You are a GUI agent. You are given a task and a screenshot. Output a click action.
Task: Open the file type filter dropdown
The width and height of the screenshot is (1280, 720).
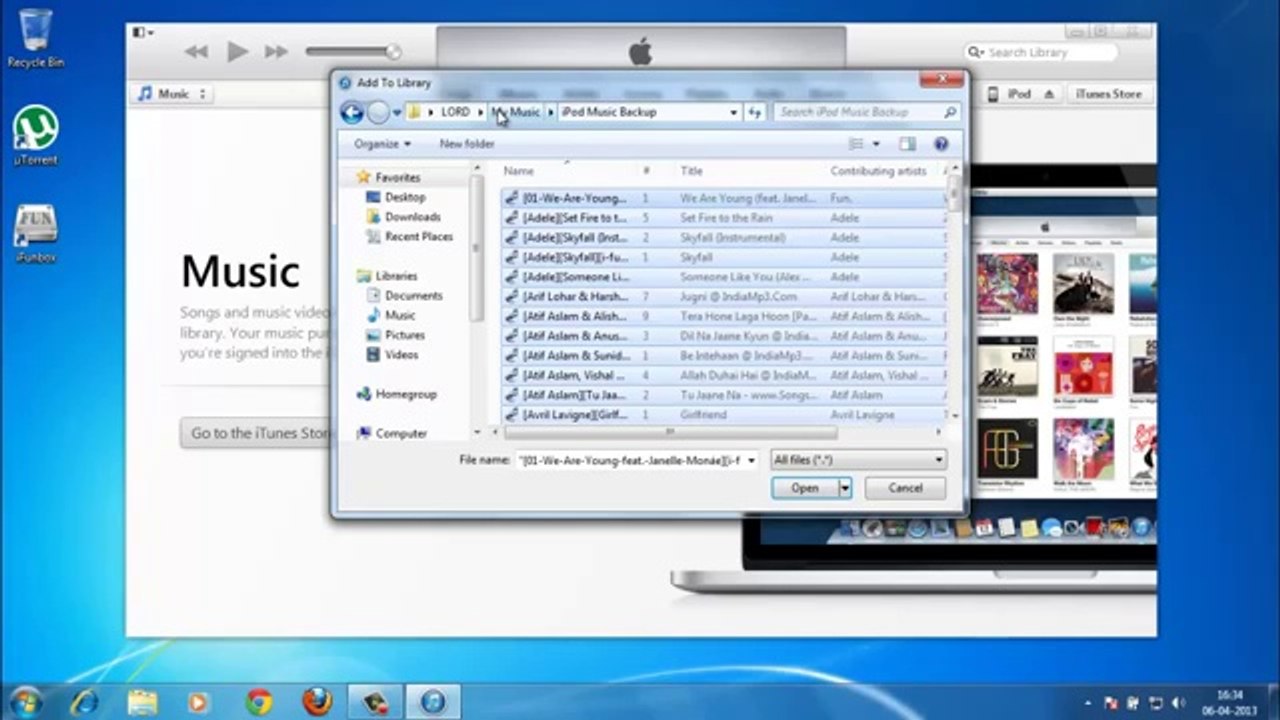point(858,460)
